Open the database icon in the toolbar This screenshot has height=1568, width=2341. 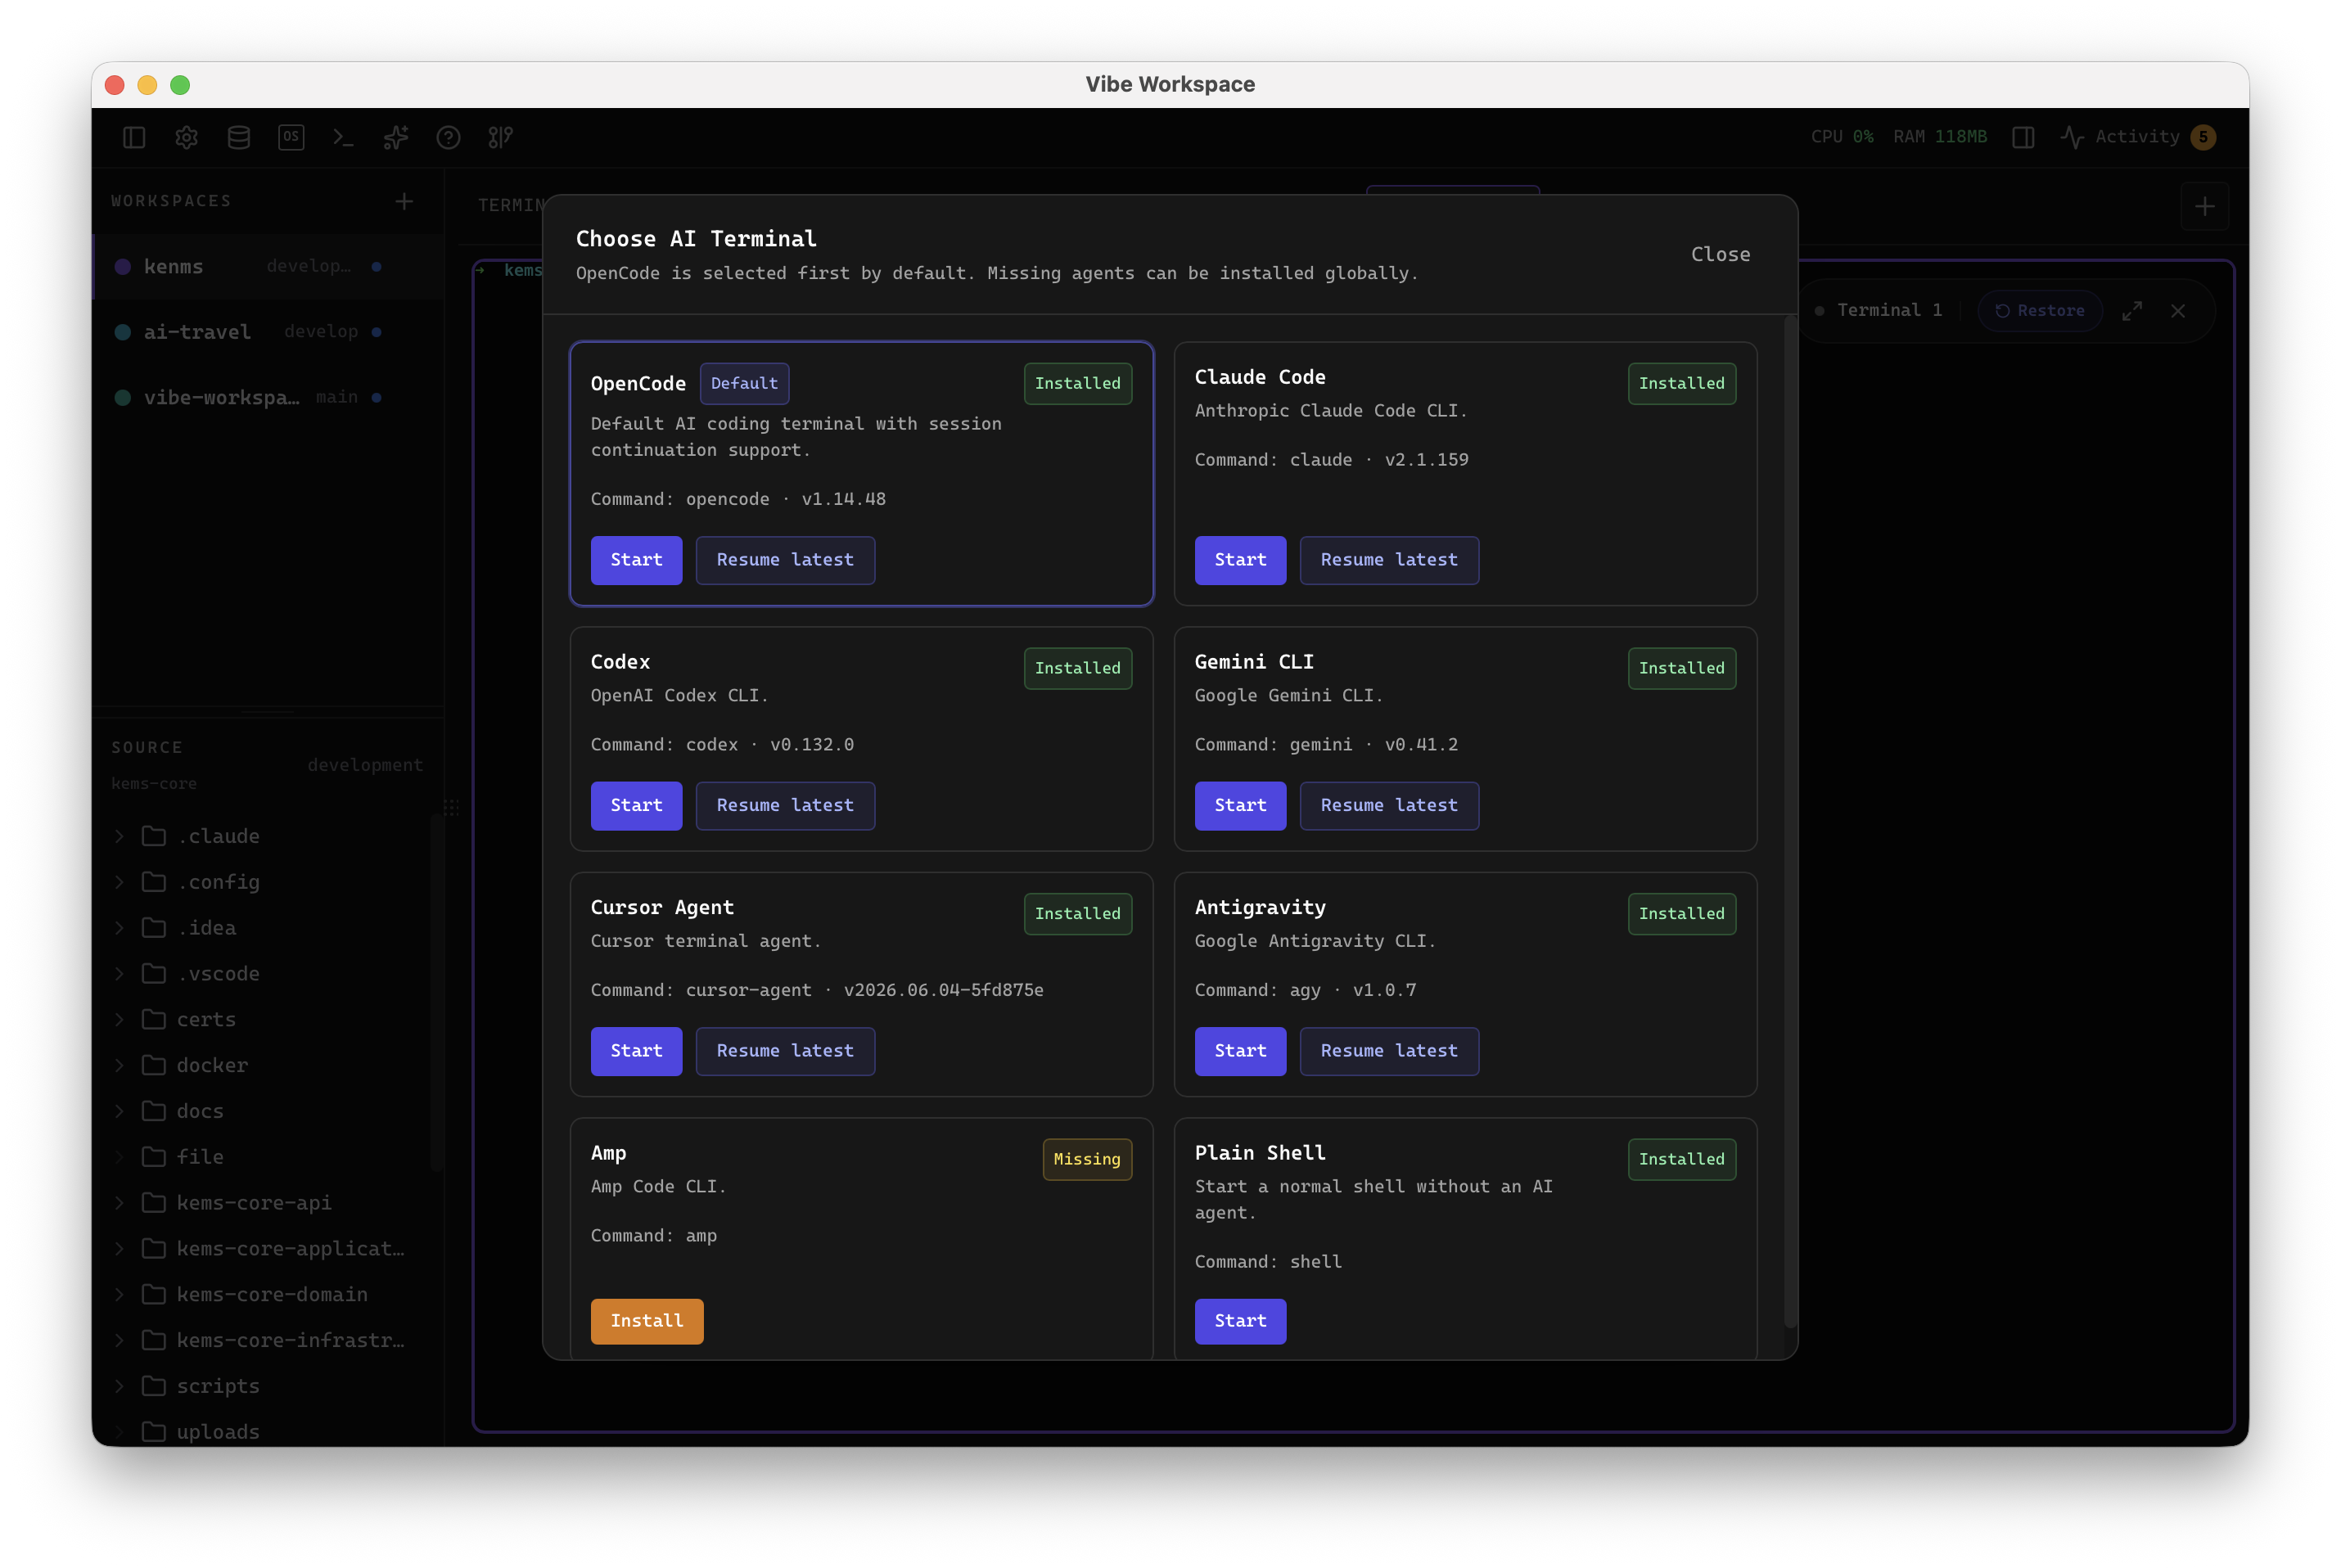[239, 137]
